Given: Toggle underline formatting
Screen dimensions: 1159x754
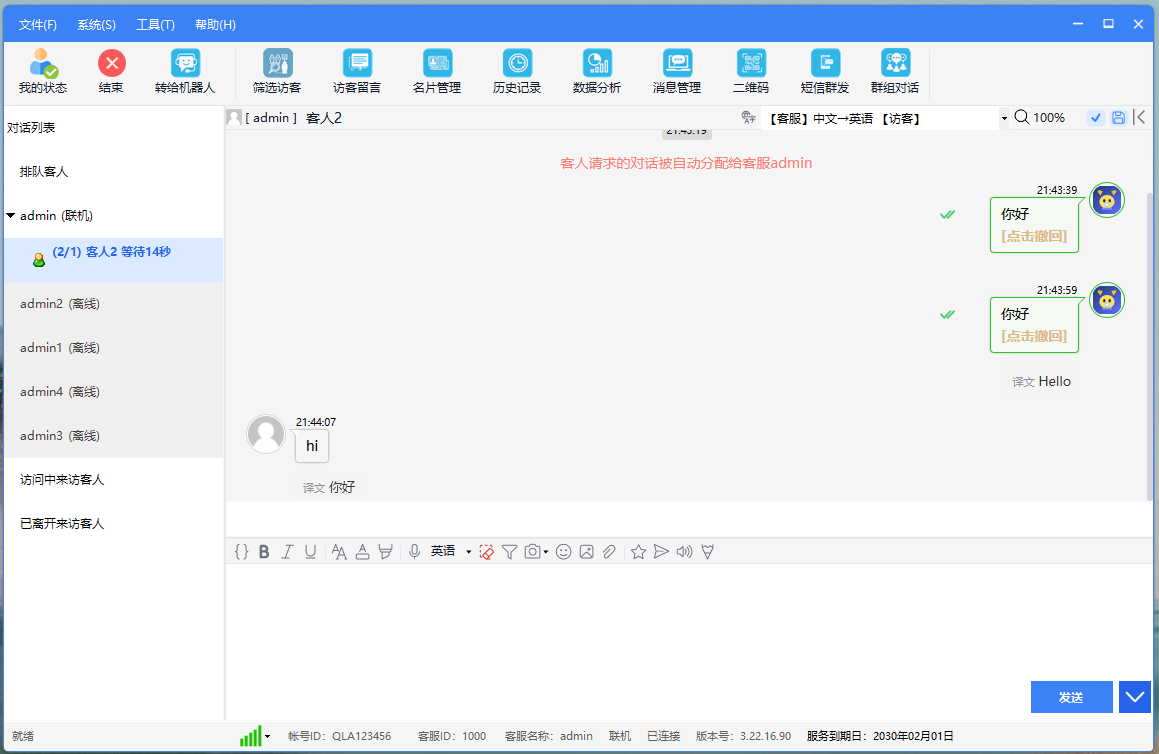Looking at the screenshot, I should (310, 551).
